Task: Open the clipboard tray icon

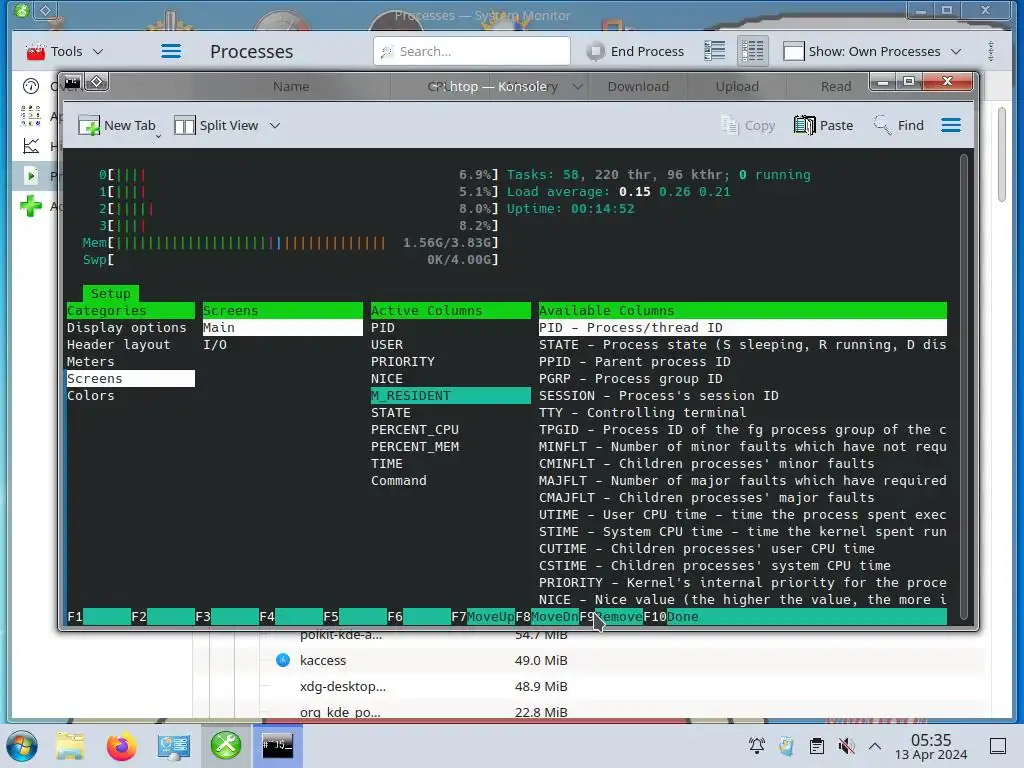Action: tap(816, 746)
